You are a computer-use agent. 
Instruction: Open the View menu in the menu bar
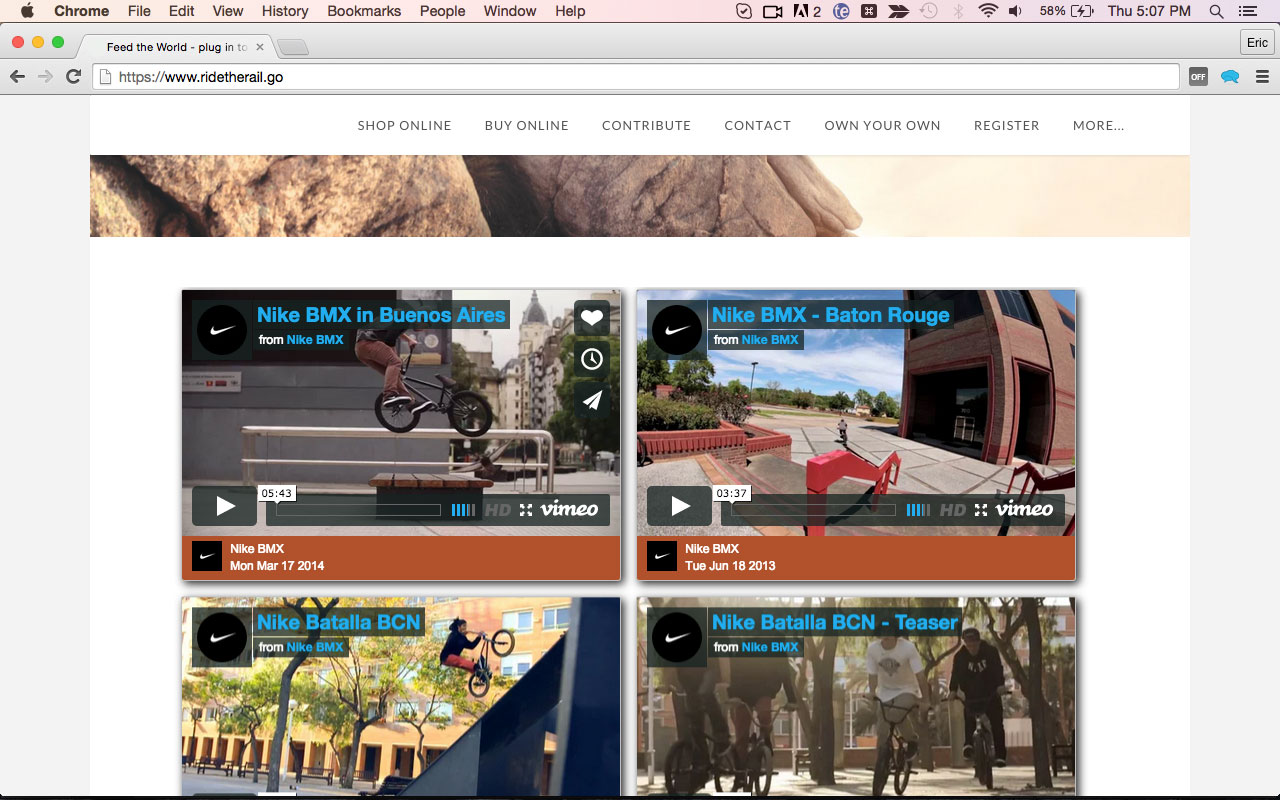pyautogui.click(x=228, y=11)
